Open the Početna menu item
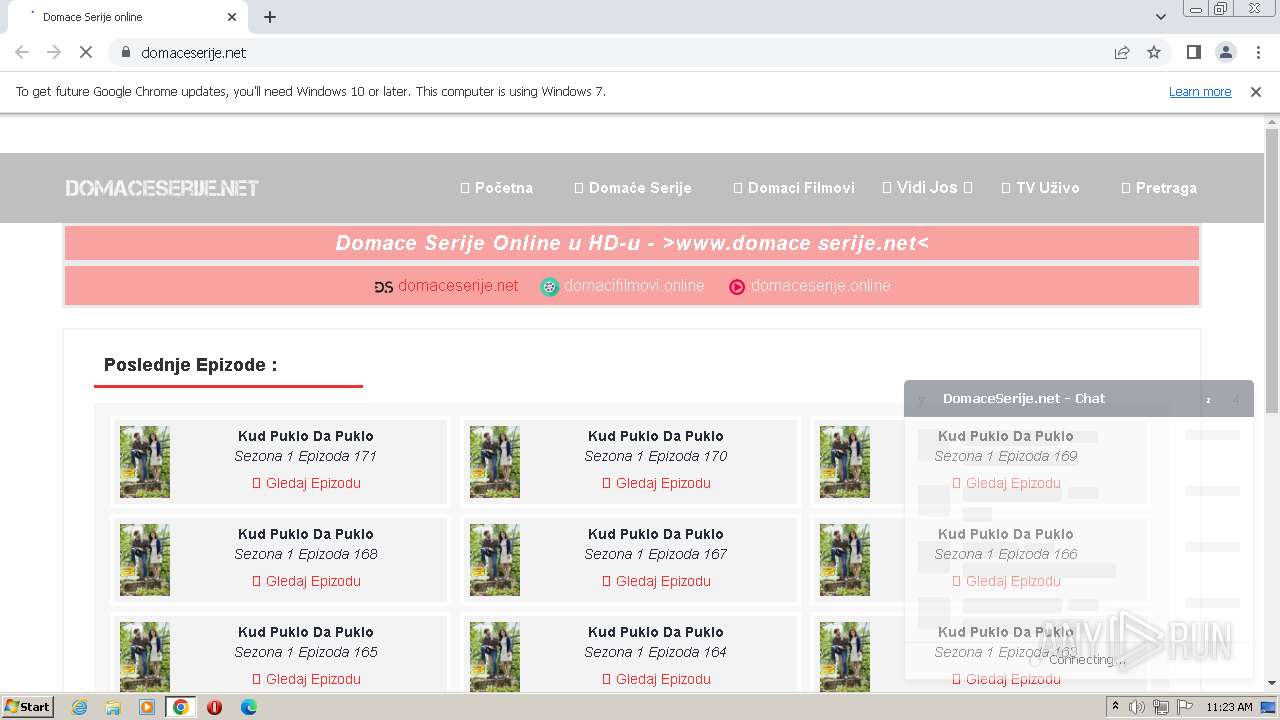 coord(496,188)
